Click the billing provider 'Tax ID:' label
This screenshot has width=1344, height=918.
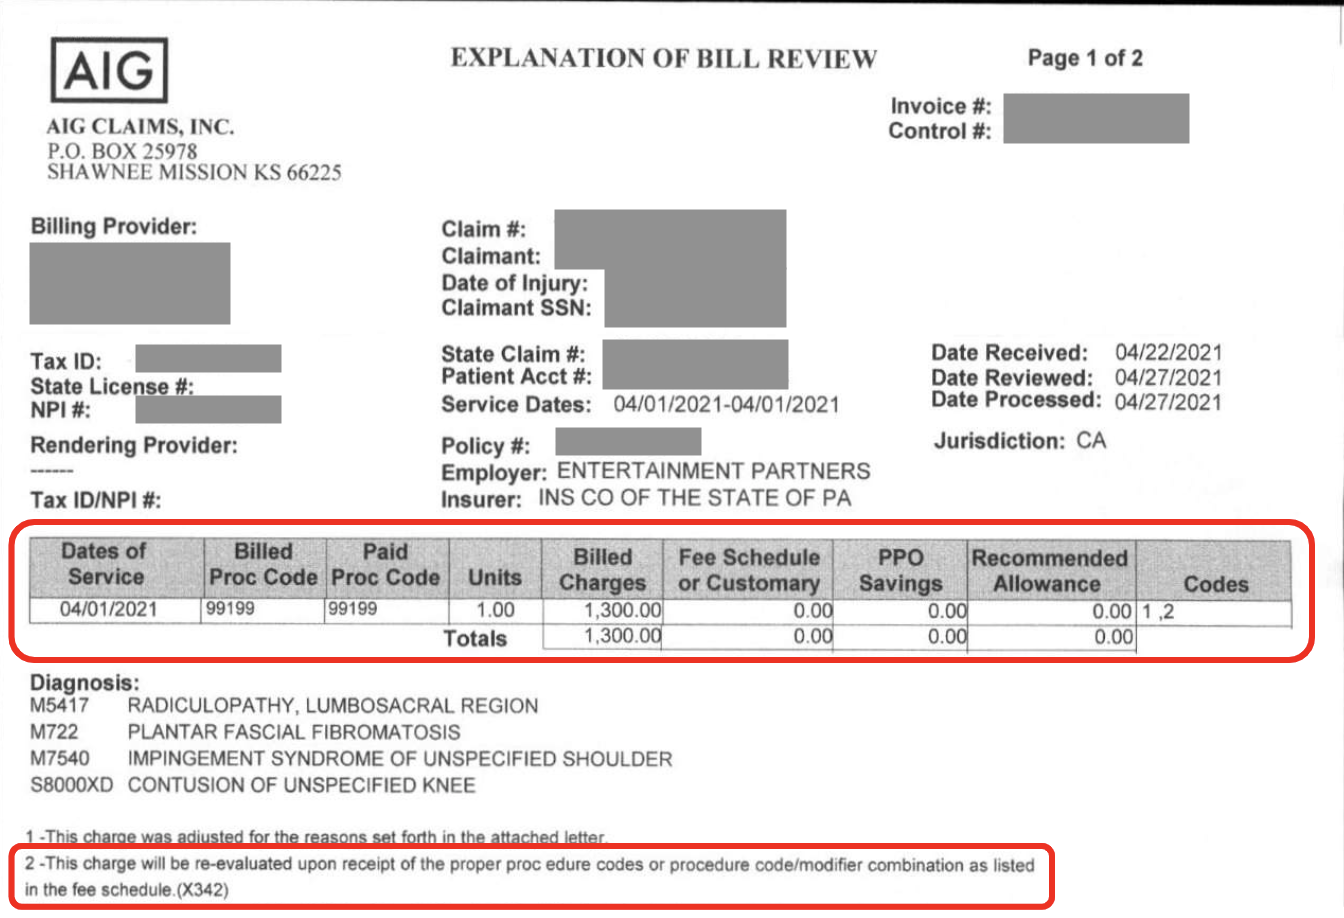[66, 362]
